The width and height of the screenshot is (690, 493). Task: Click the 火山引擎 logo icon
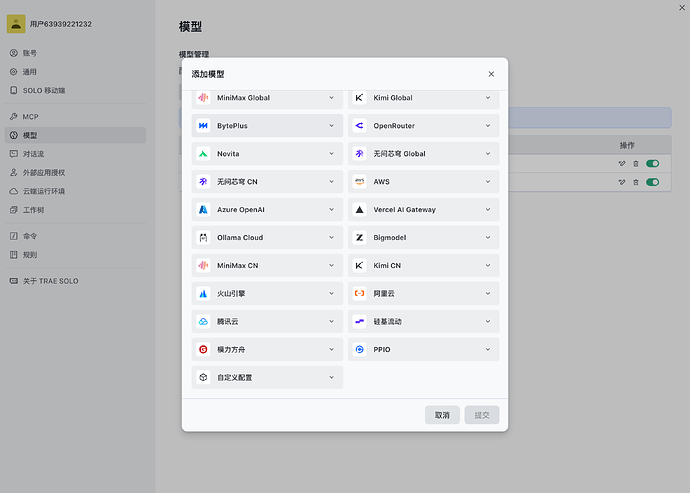(203, 294)
